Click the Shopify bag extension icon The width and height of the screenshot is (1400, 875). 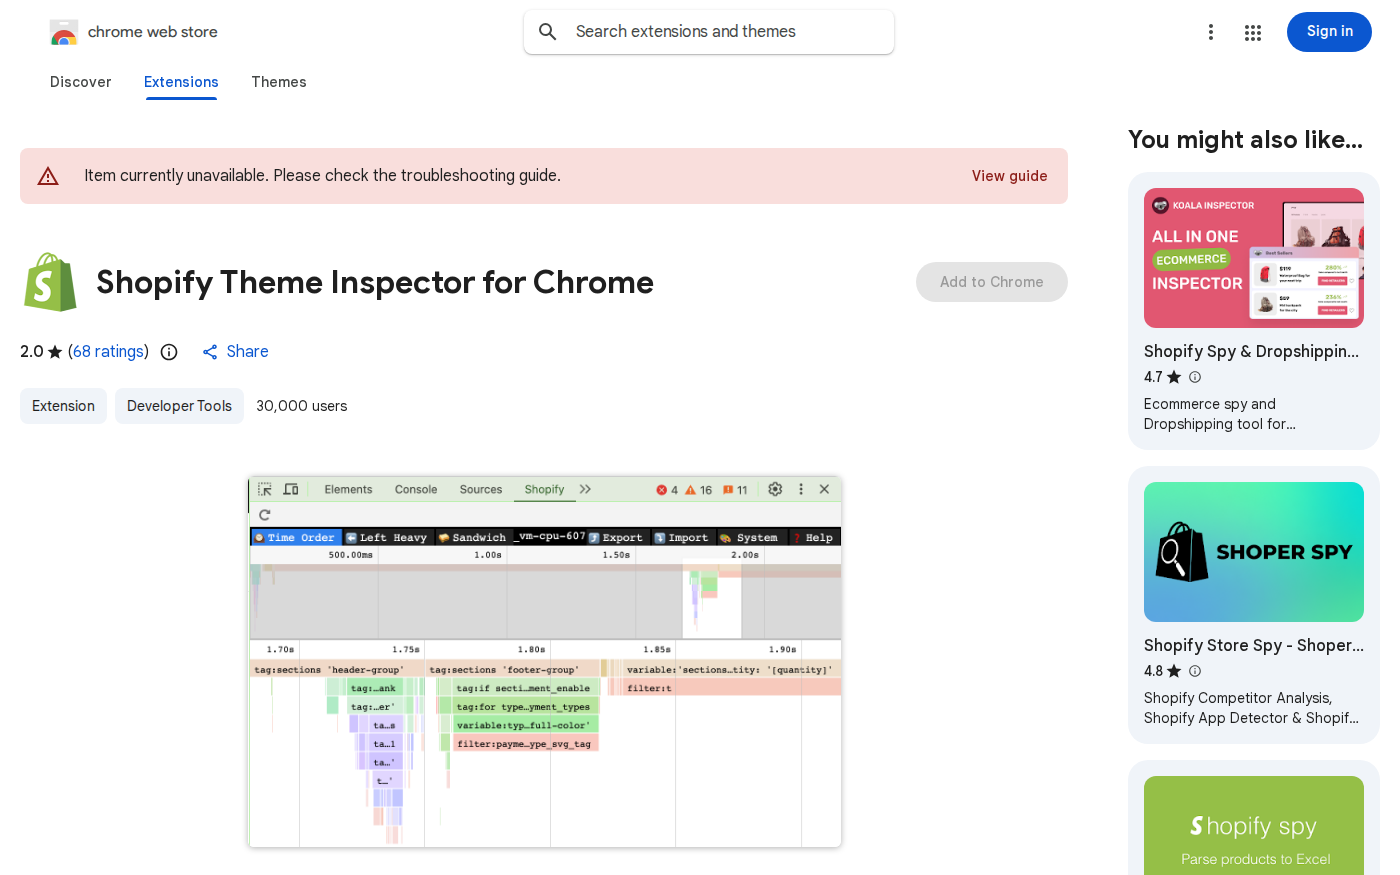pyautogui.click(x=50, y=282)
